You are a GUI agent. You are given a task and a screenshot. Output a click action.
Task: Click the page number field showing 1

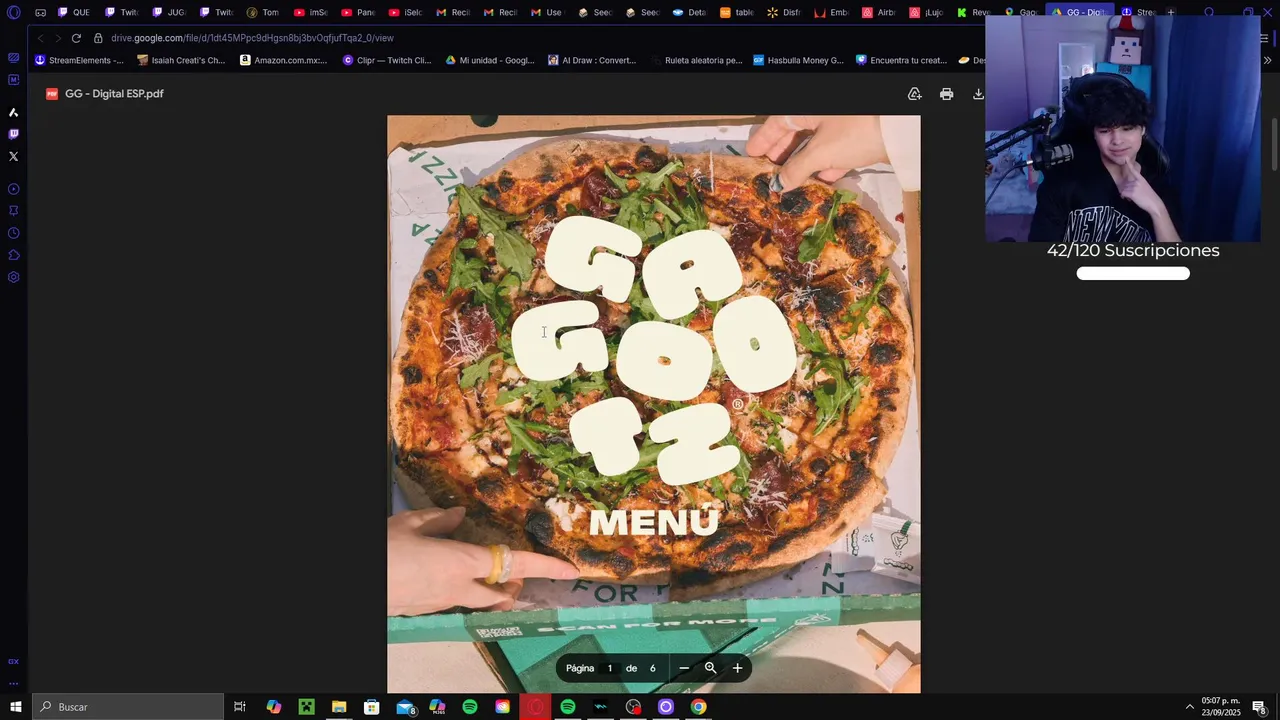pos(609,668)
